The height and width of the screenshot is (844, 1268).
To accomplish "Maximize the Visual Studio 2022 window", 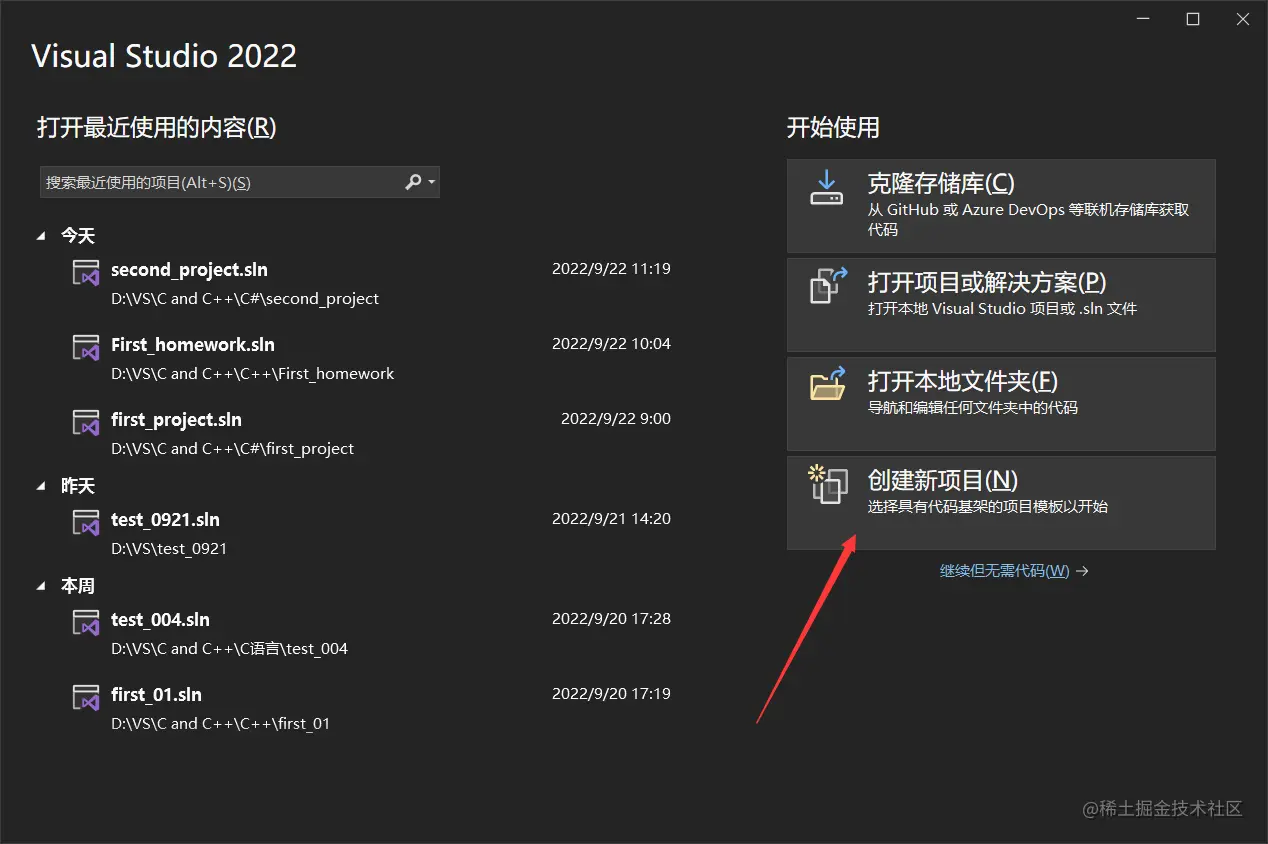I will tap(1193, 20).
